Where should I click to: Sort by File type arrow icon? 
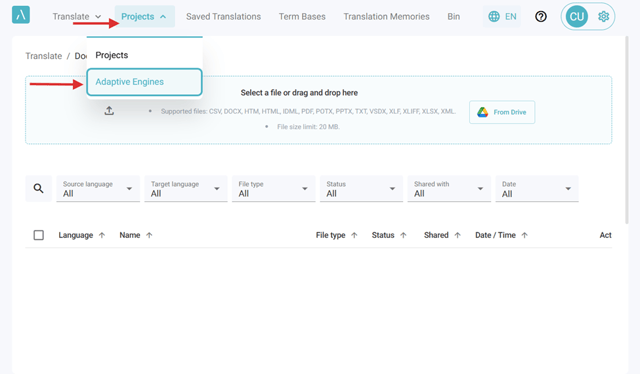(354, 235)
